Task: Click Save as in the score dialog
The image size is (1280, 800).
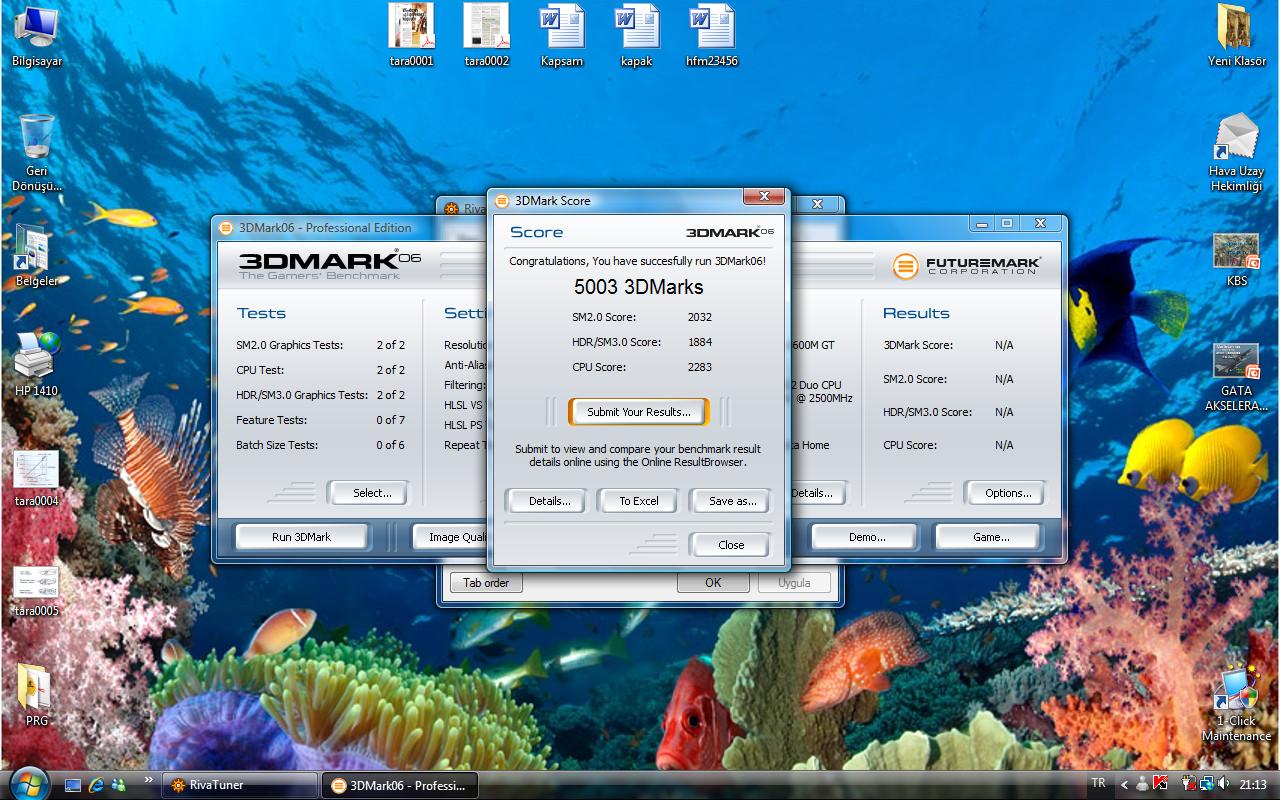Action: tap(732, 501)
